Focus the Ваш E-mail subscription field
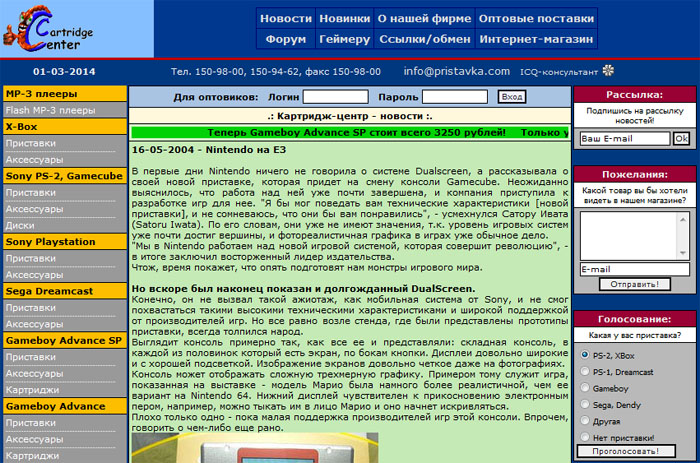This screenshot has width=700, height=463. pyautogui.click(x=625, y=138)
